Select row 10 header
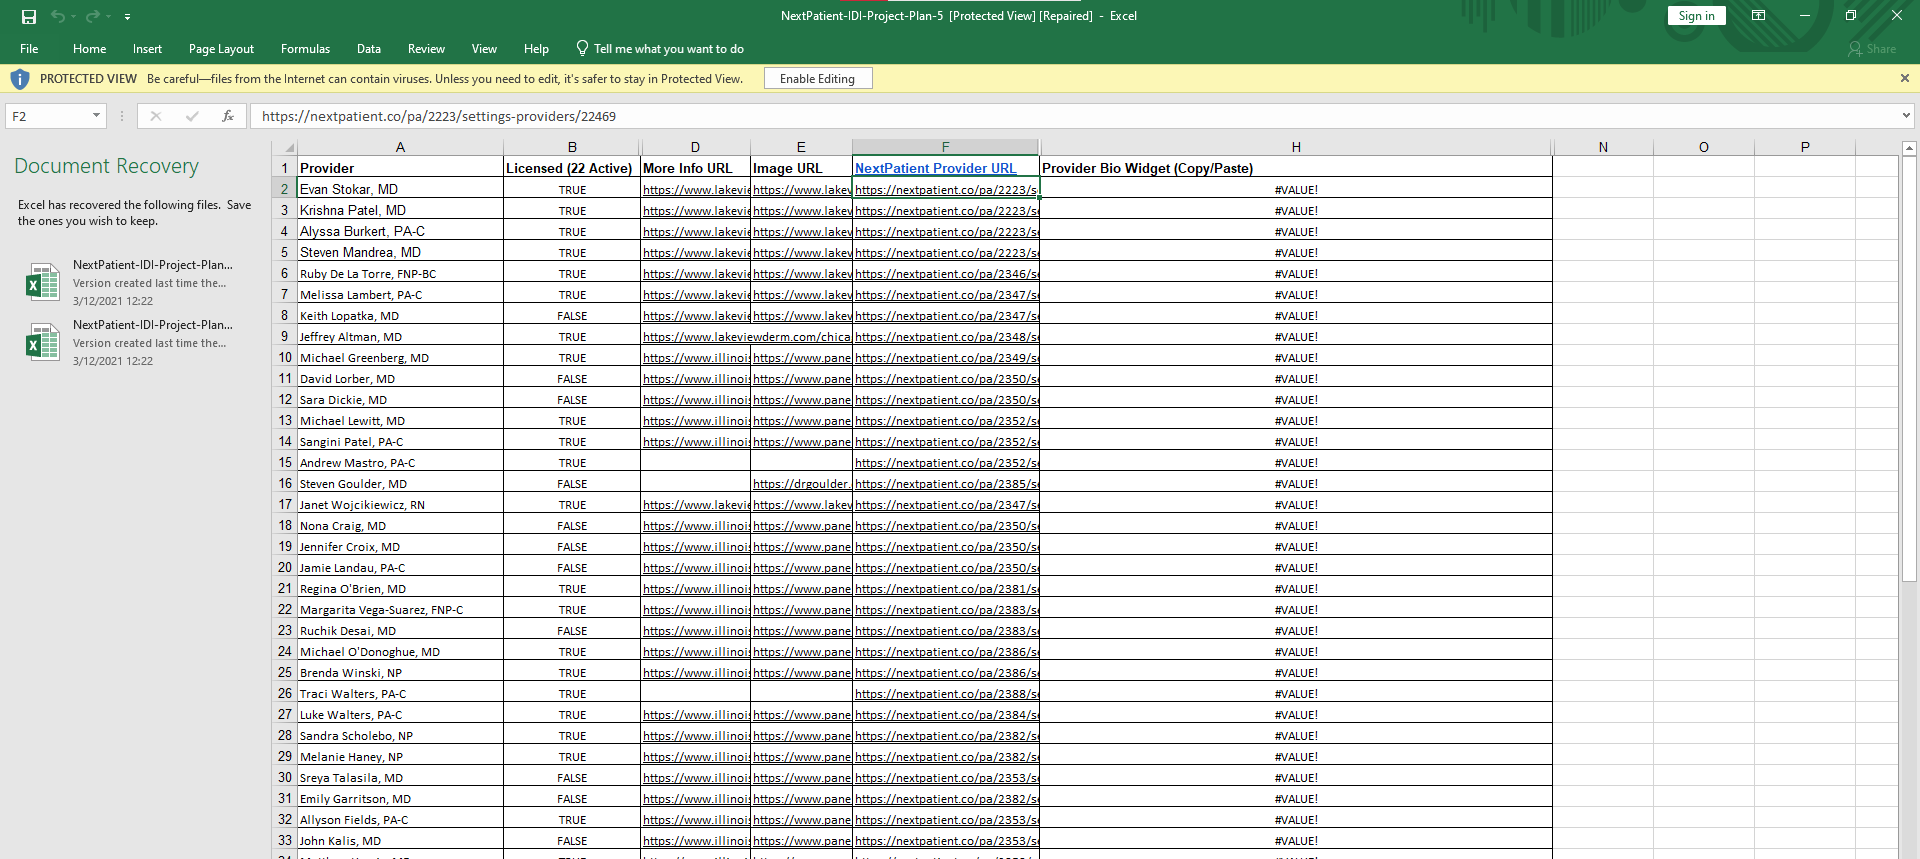This screenshot has height=859, width=1920. click(x=285, y=357)
